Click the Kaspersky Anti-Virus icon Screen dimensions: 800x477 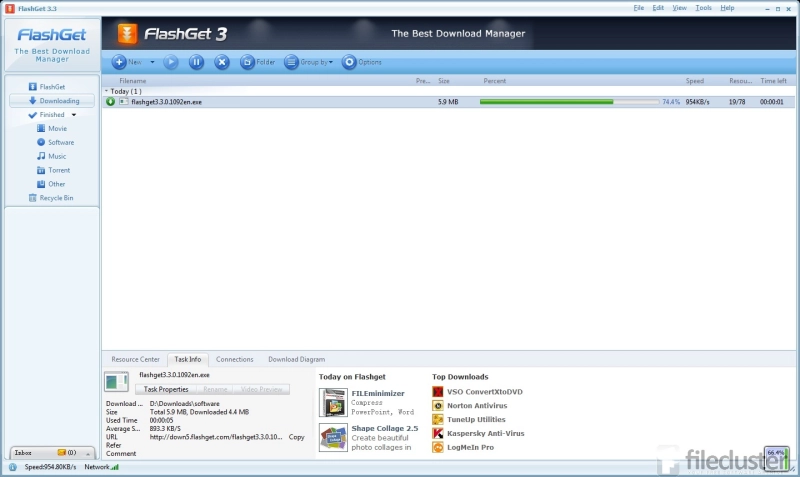point(438,434)
